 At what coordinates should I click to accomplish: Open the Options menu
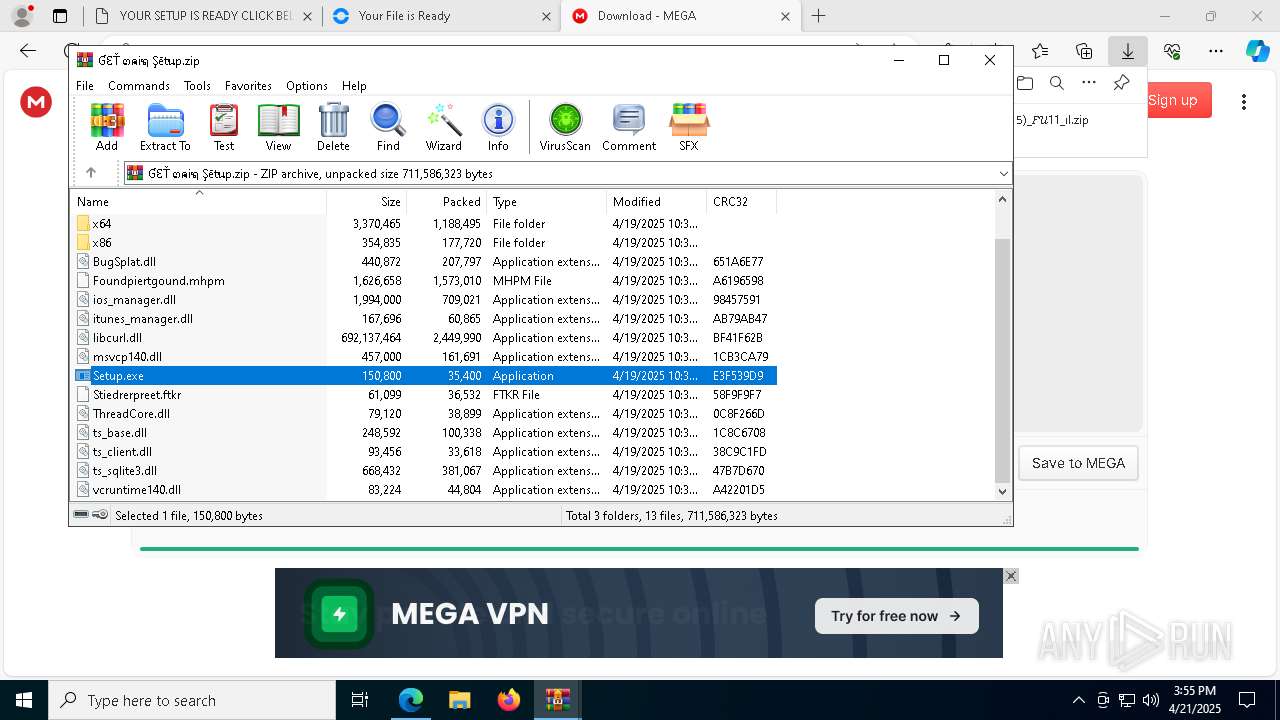tap(307, 86)
